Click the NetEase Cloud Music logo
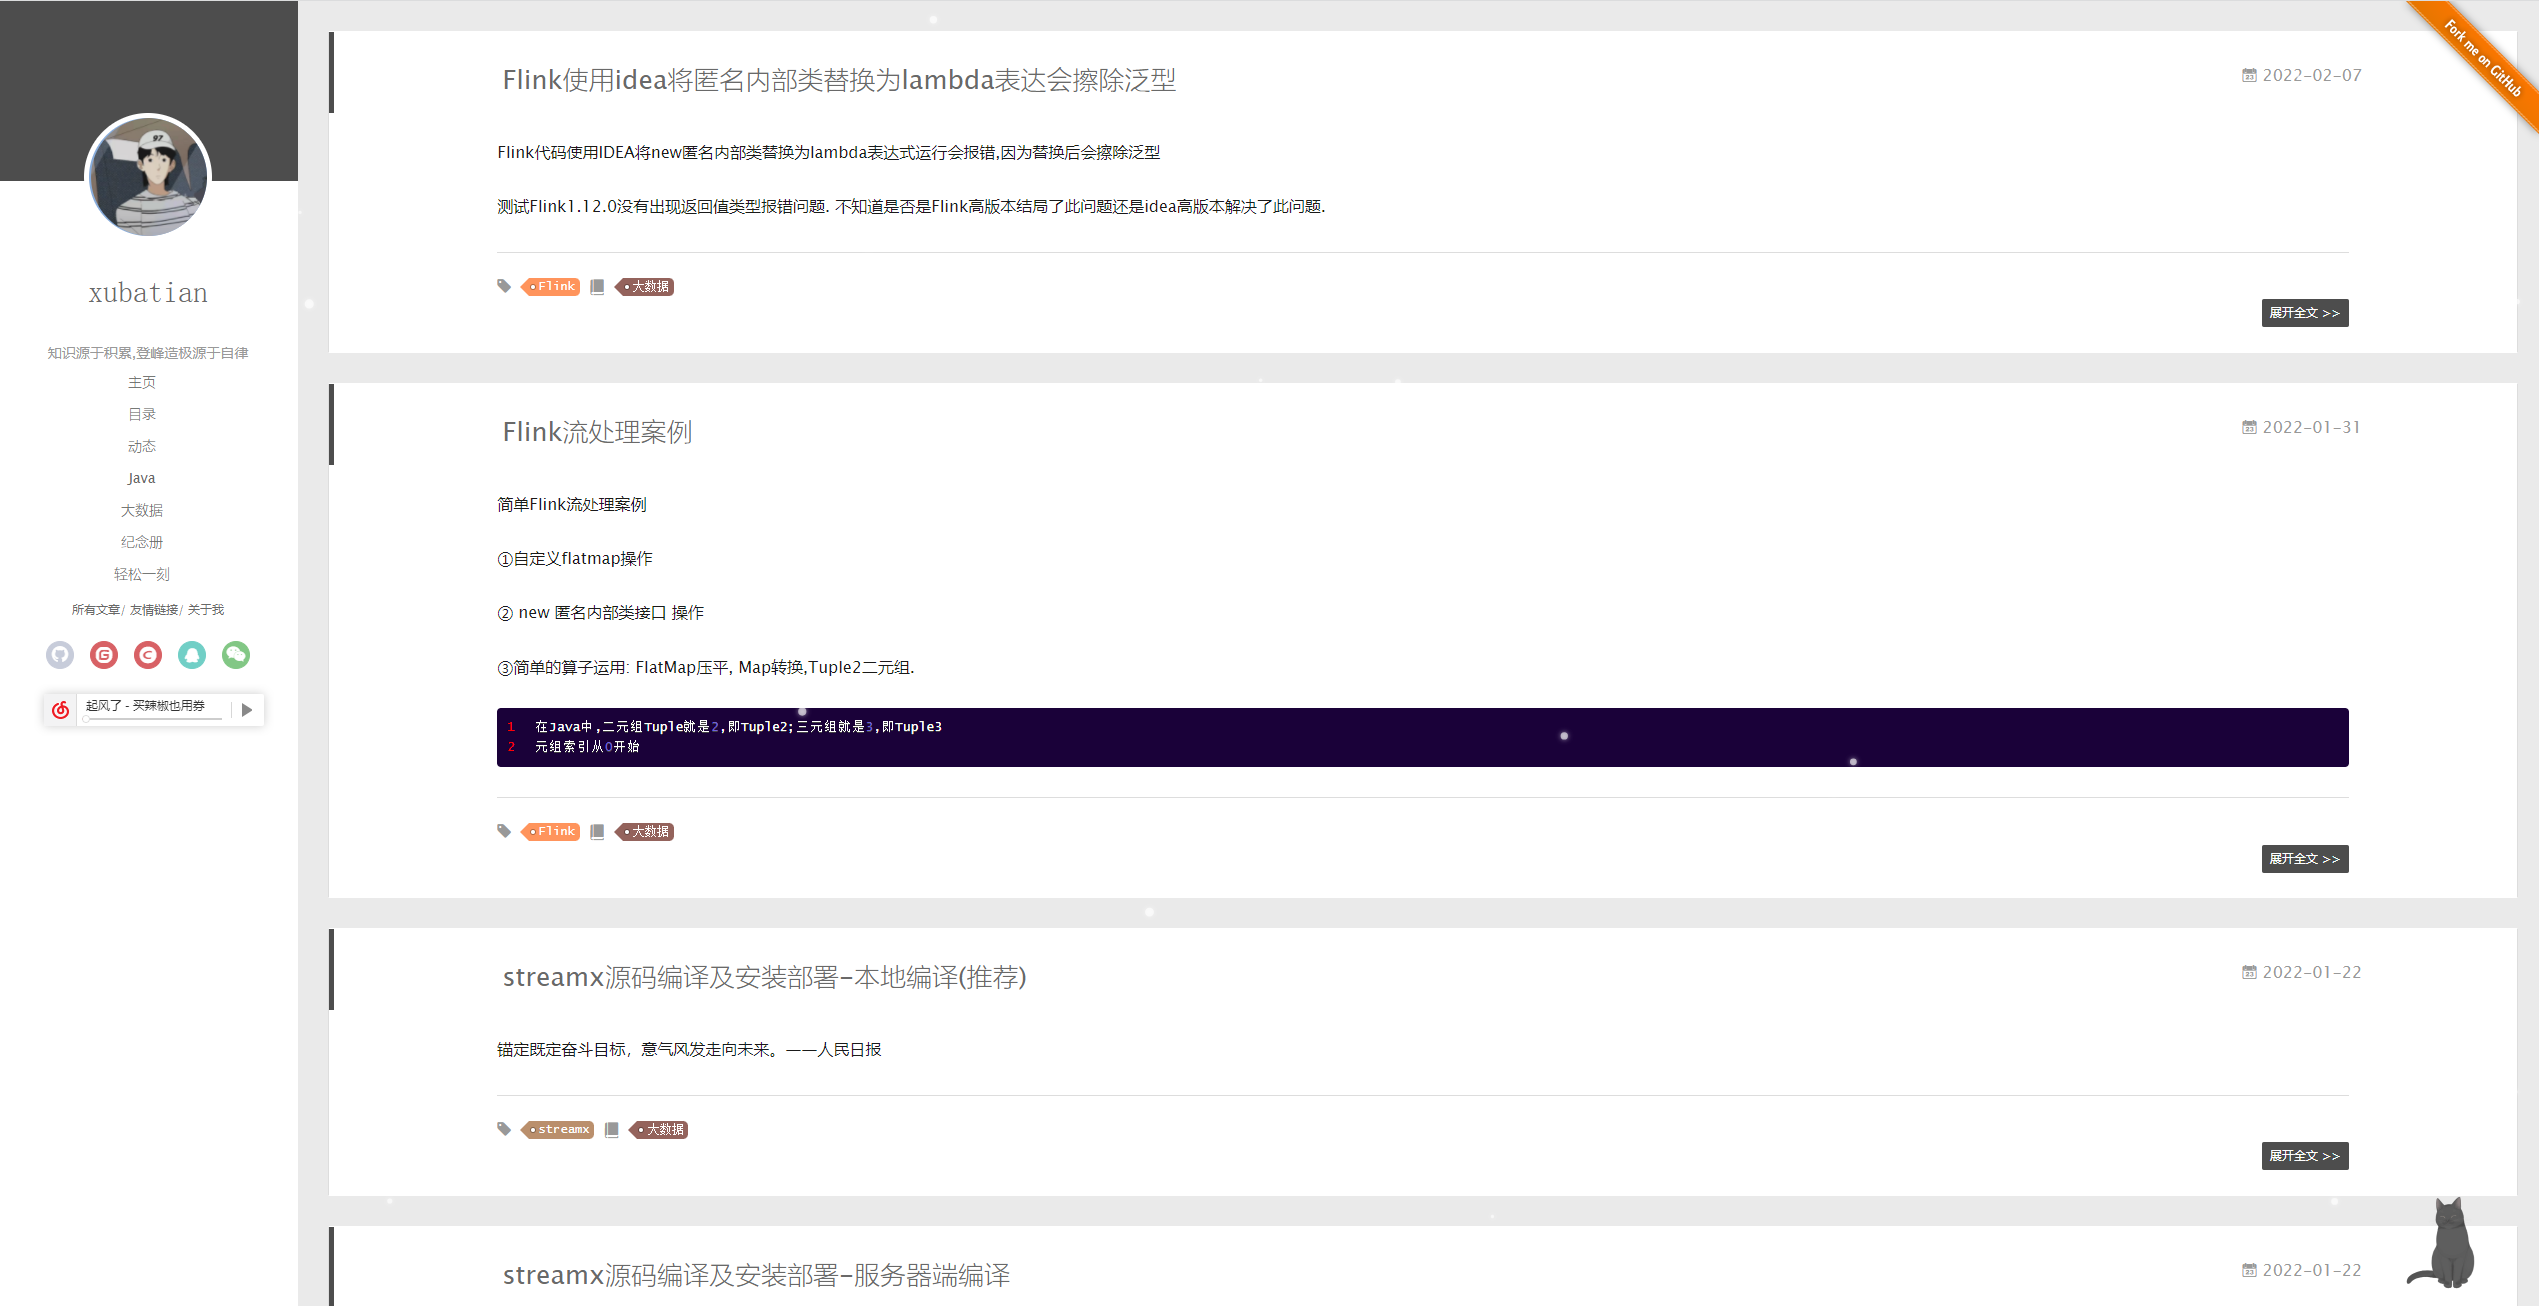This screenshot has height=1306, width=2539. (61, 710)
